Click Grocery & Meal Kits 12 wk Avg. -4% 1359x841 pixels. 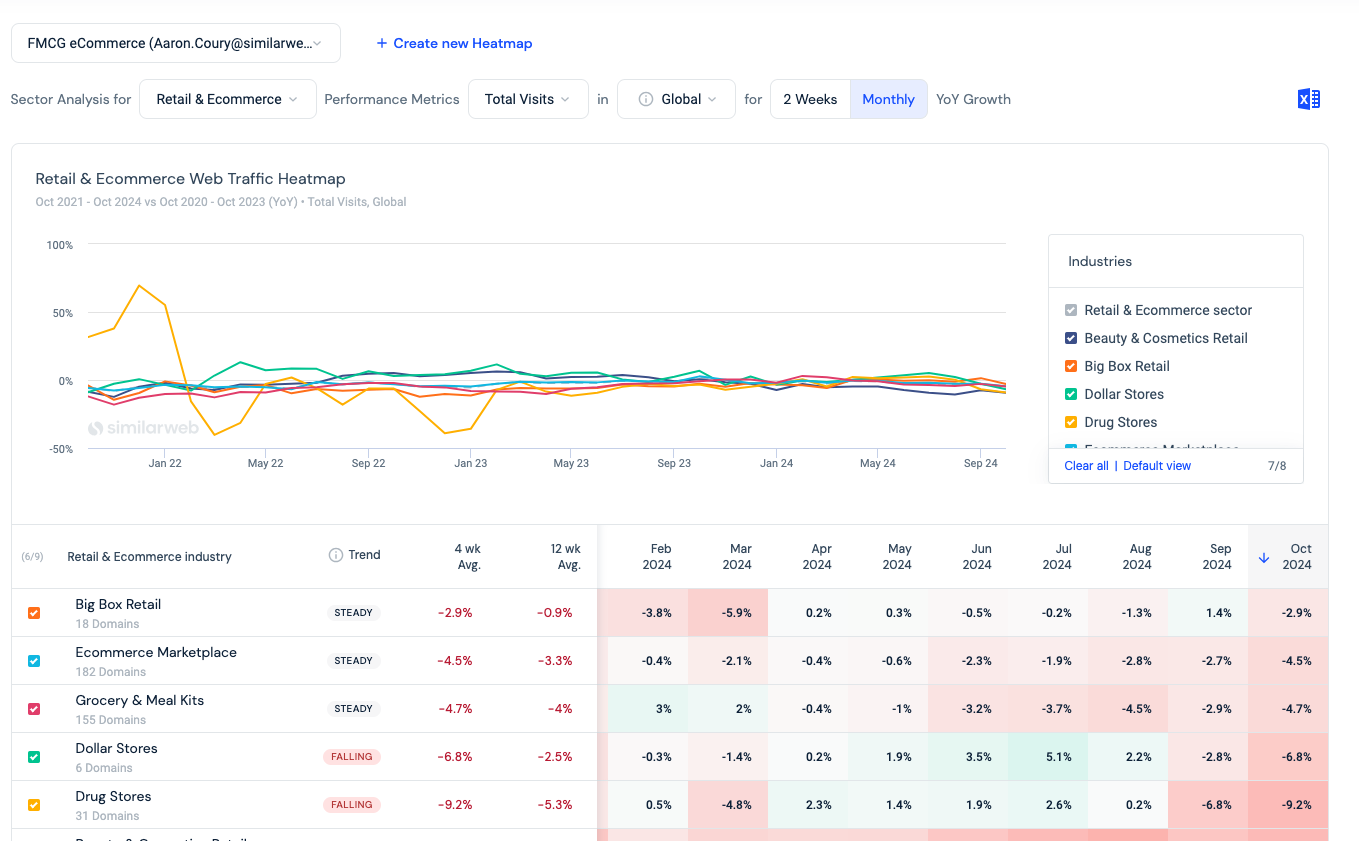click(x=560, y=709)
